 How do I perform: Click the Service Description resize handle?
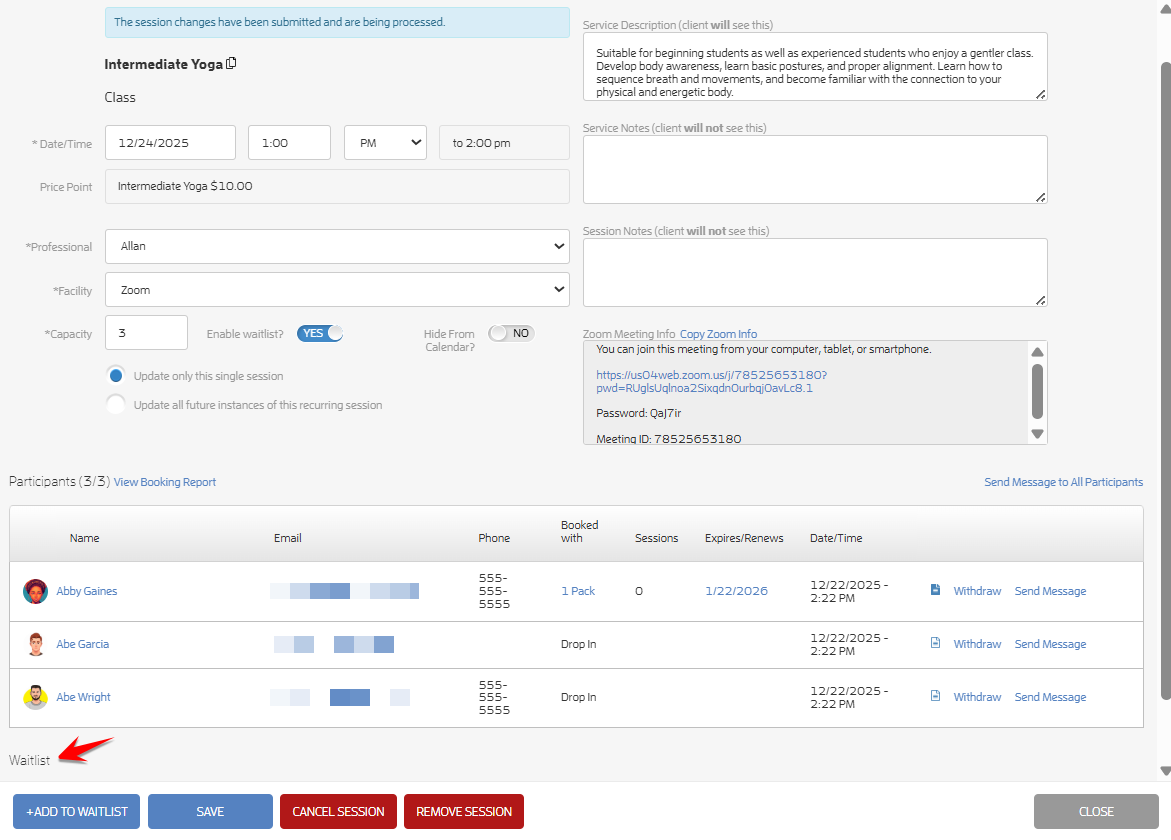(x=1040, y=94)
